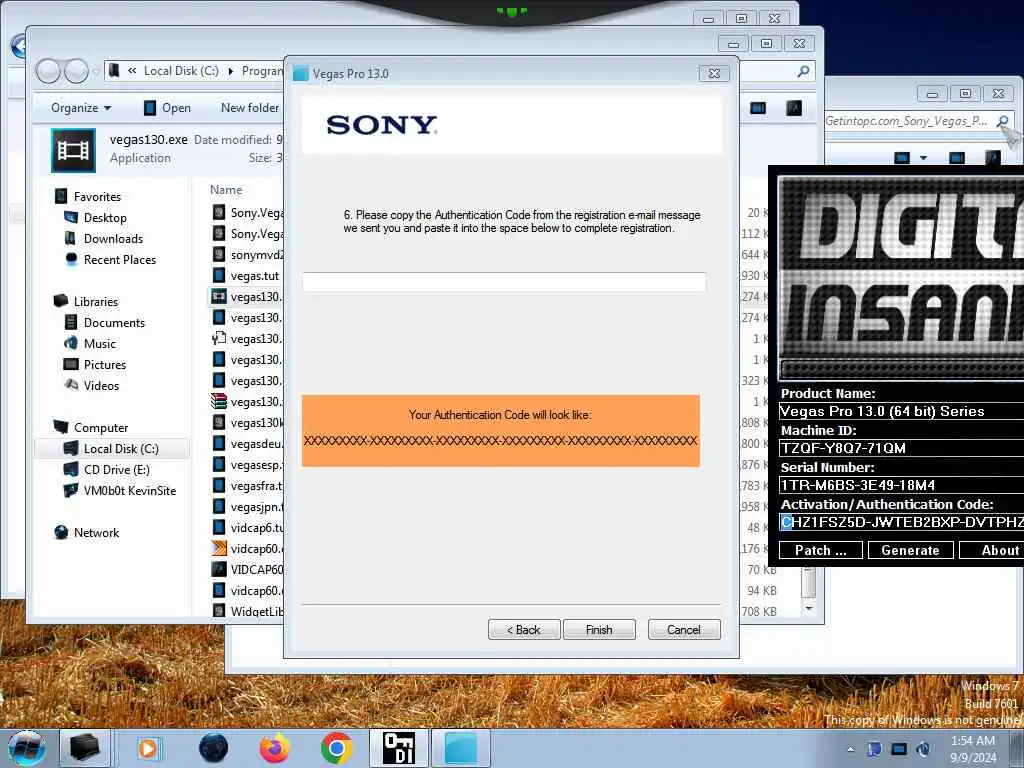Click the Finish button in Vegas Pro dialog
Screen dimensions: 1024x768
coord(599,630)
